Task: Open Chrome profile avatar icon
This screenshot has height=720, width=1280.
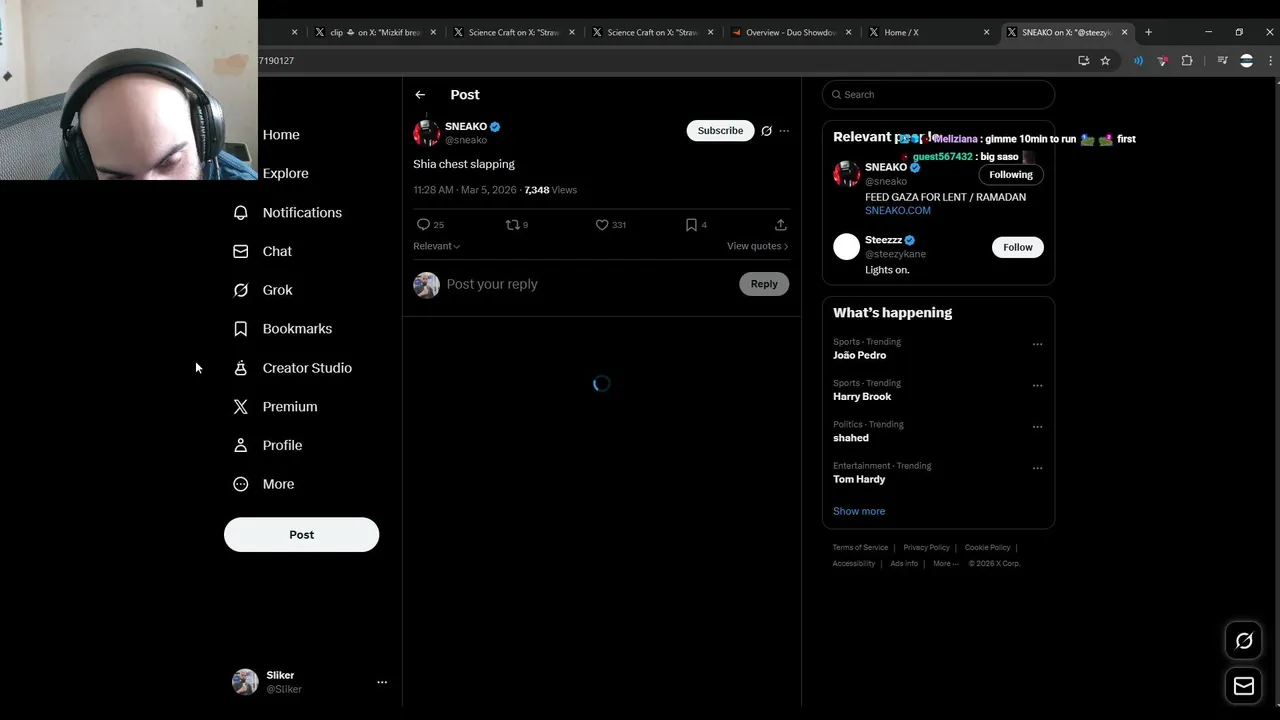Action: point(1246,61)
